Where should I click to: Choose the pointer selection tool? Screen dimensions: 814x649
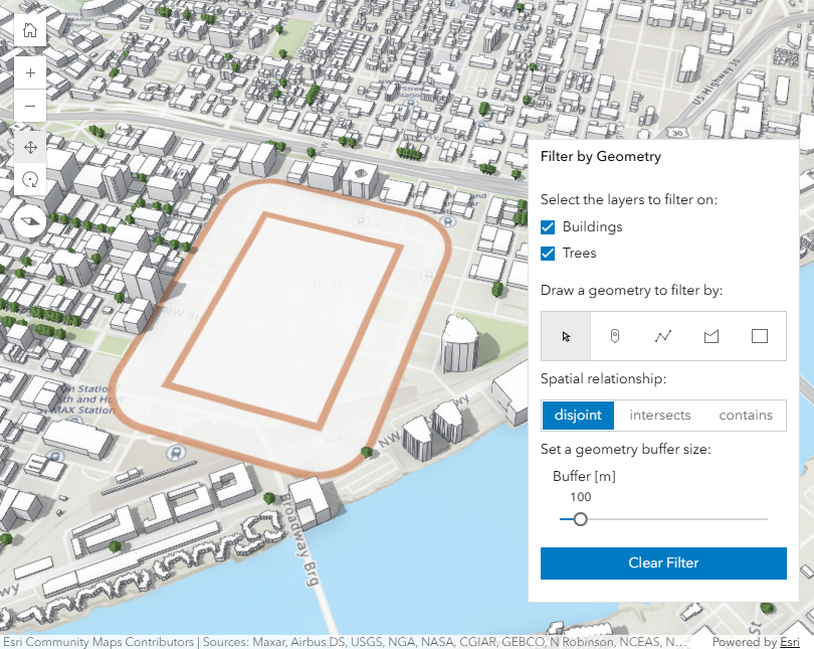pos(566,336)
